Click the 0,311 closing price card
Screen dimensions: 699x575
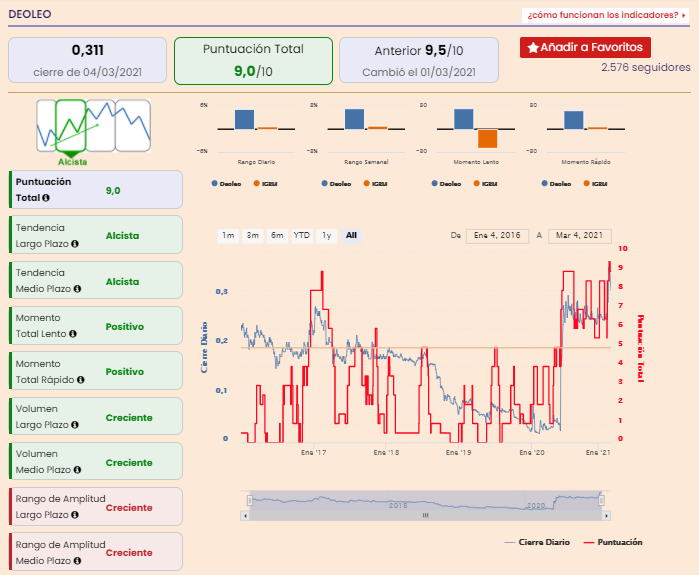tap(87, 60)
